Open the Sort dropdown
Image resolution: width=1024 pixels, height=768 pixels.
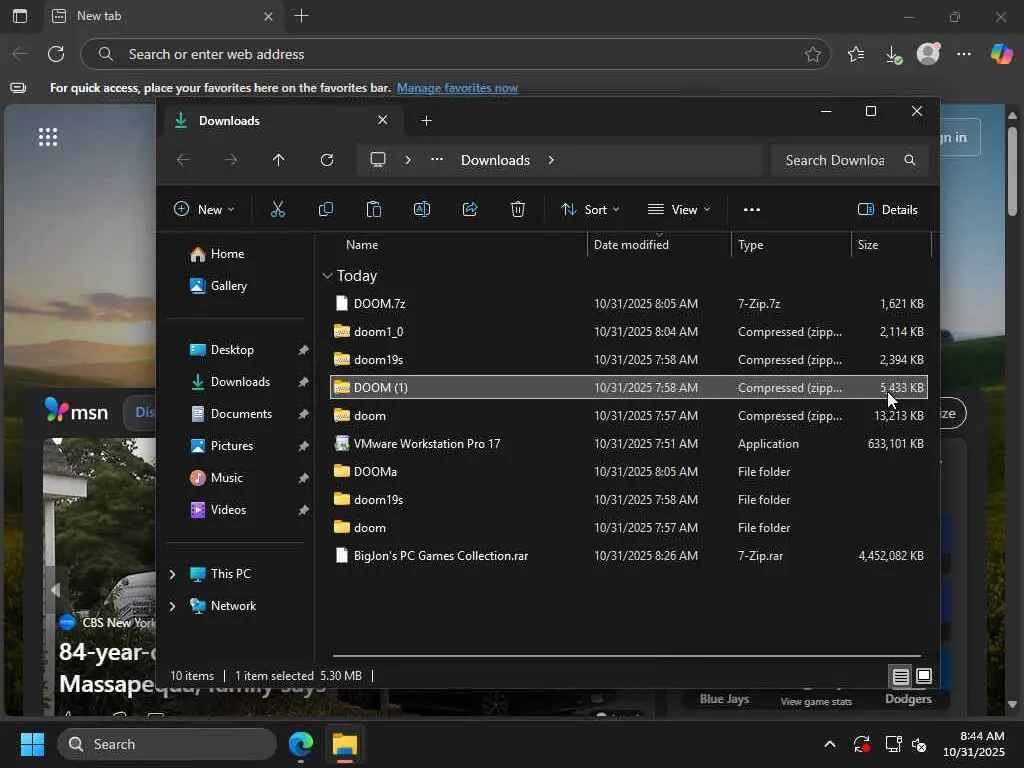(x=590, y=210)
